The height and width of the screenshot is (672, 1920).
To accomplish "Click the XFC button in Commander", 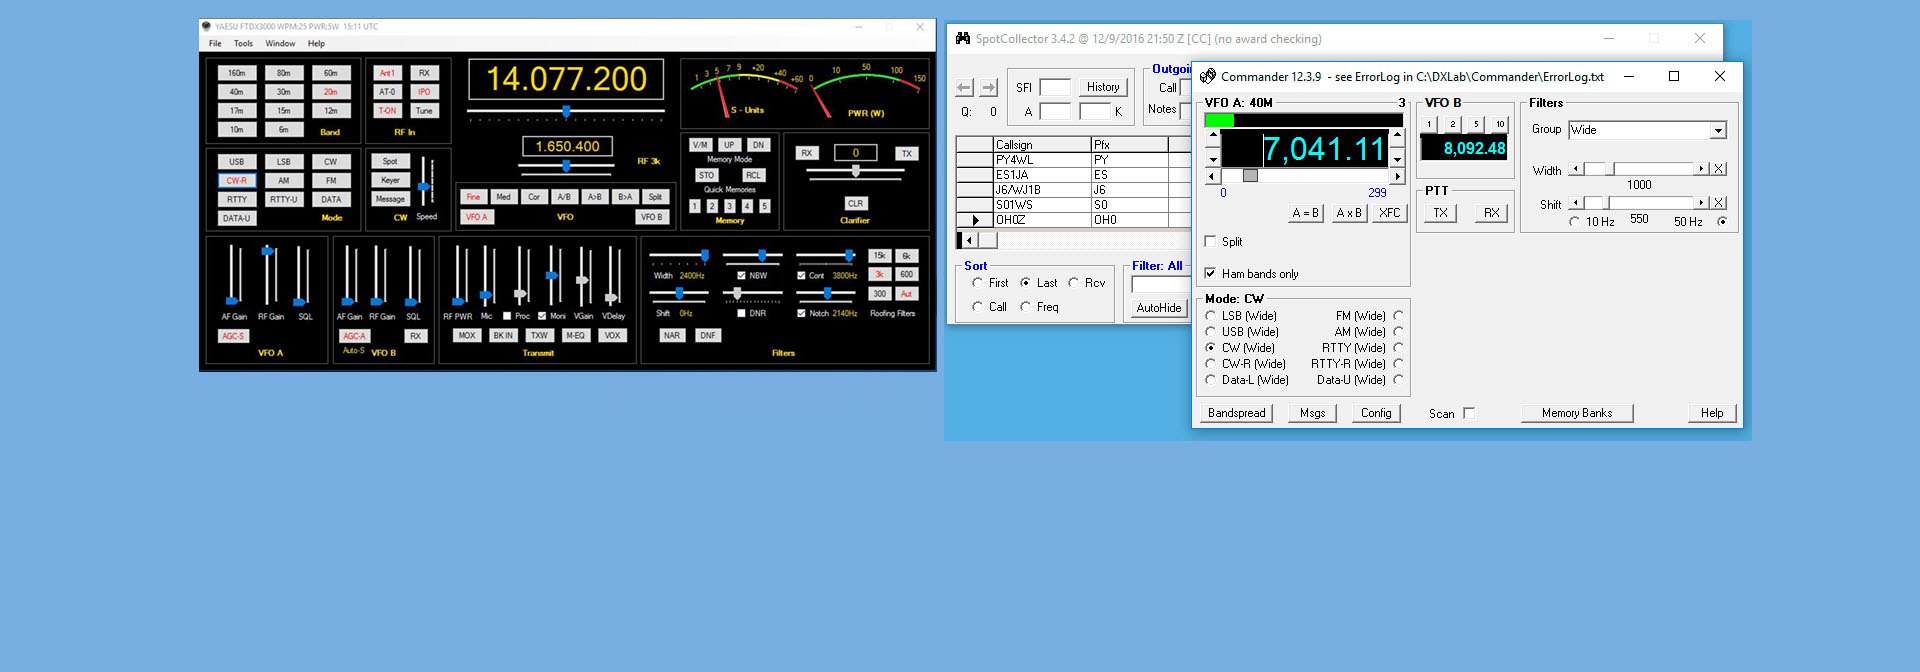I will [x=1389, y=213].
